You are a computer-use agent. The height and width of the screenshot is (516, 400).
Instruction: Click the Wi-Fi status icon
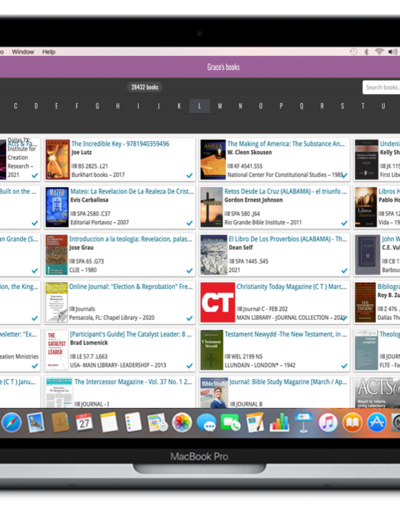pos(379,52)
